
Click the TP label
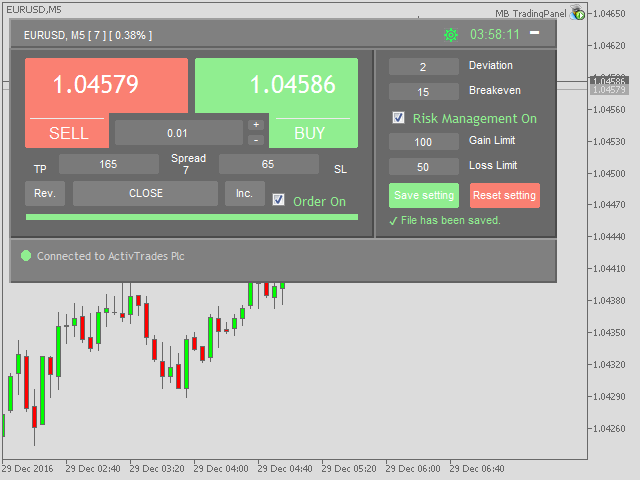coord(40,169)
